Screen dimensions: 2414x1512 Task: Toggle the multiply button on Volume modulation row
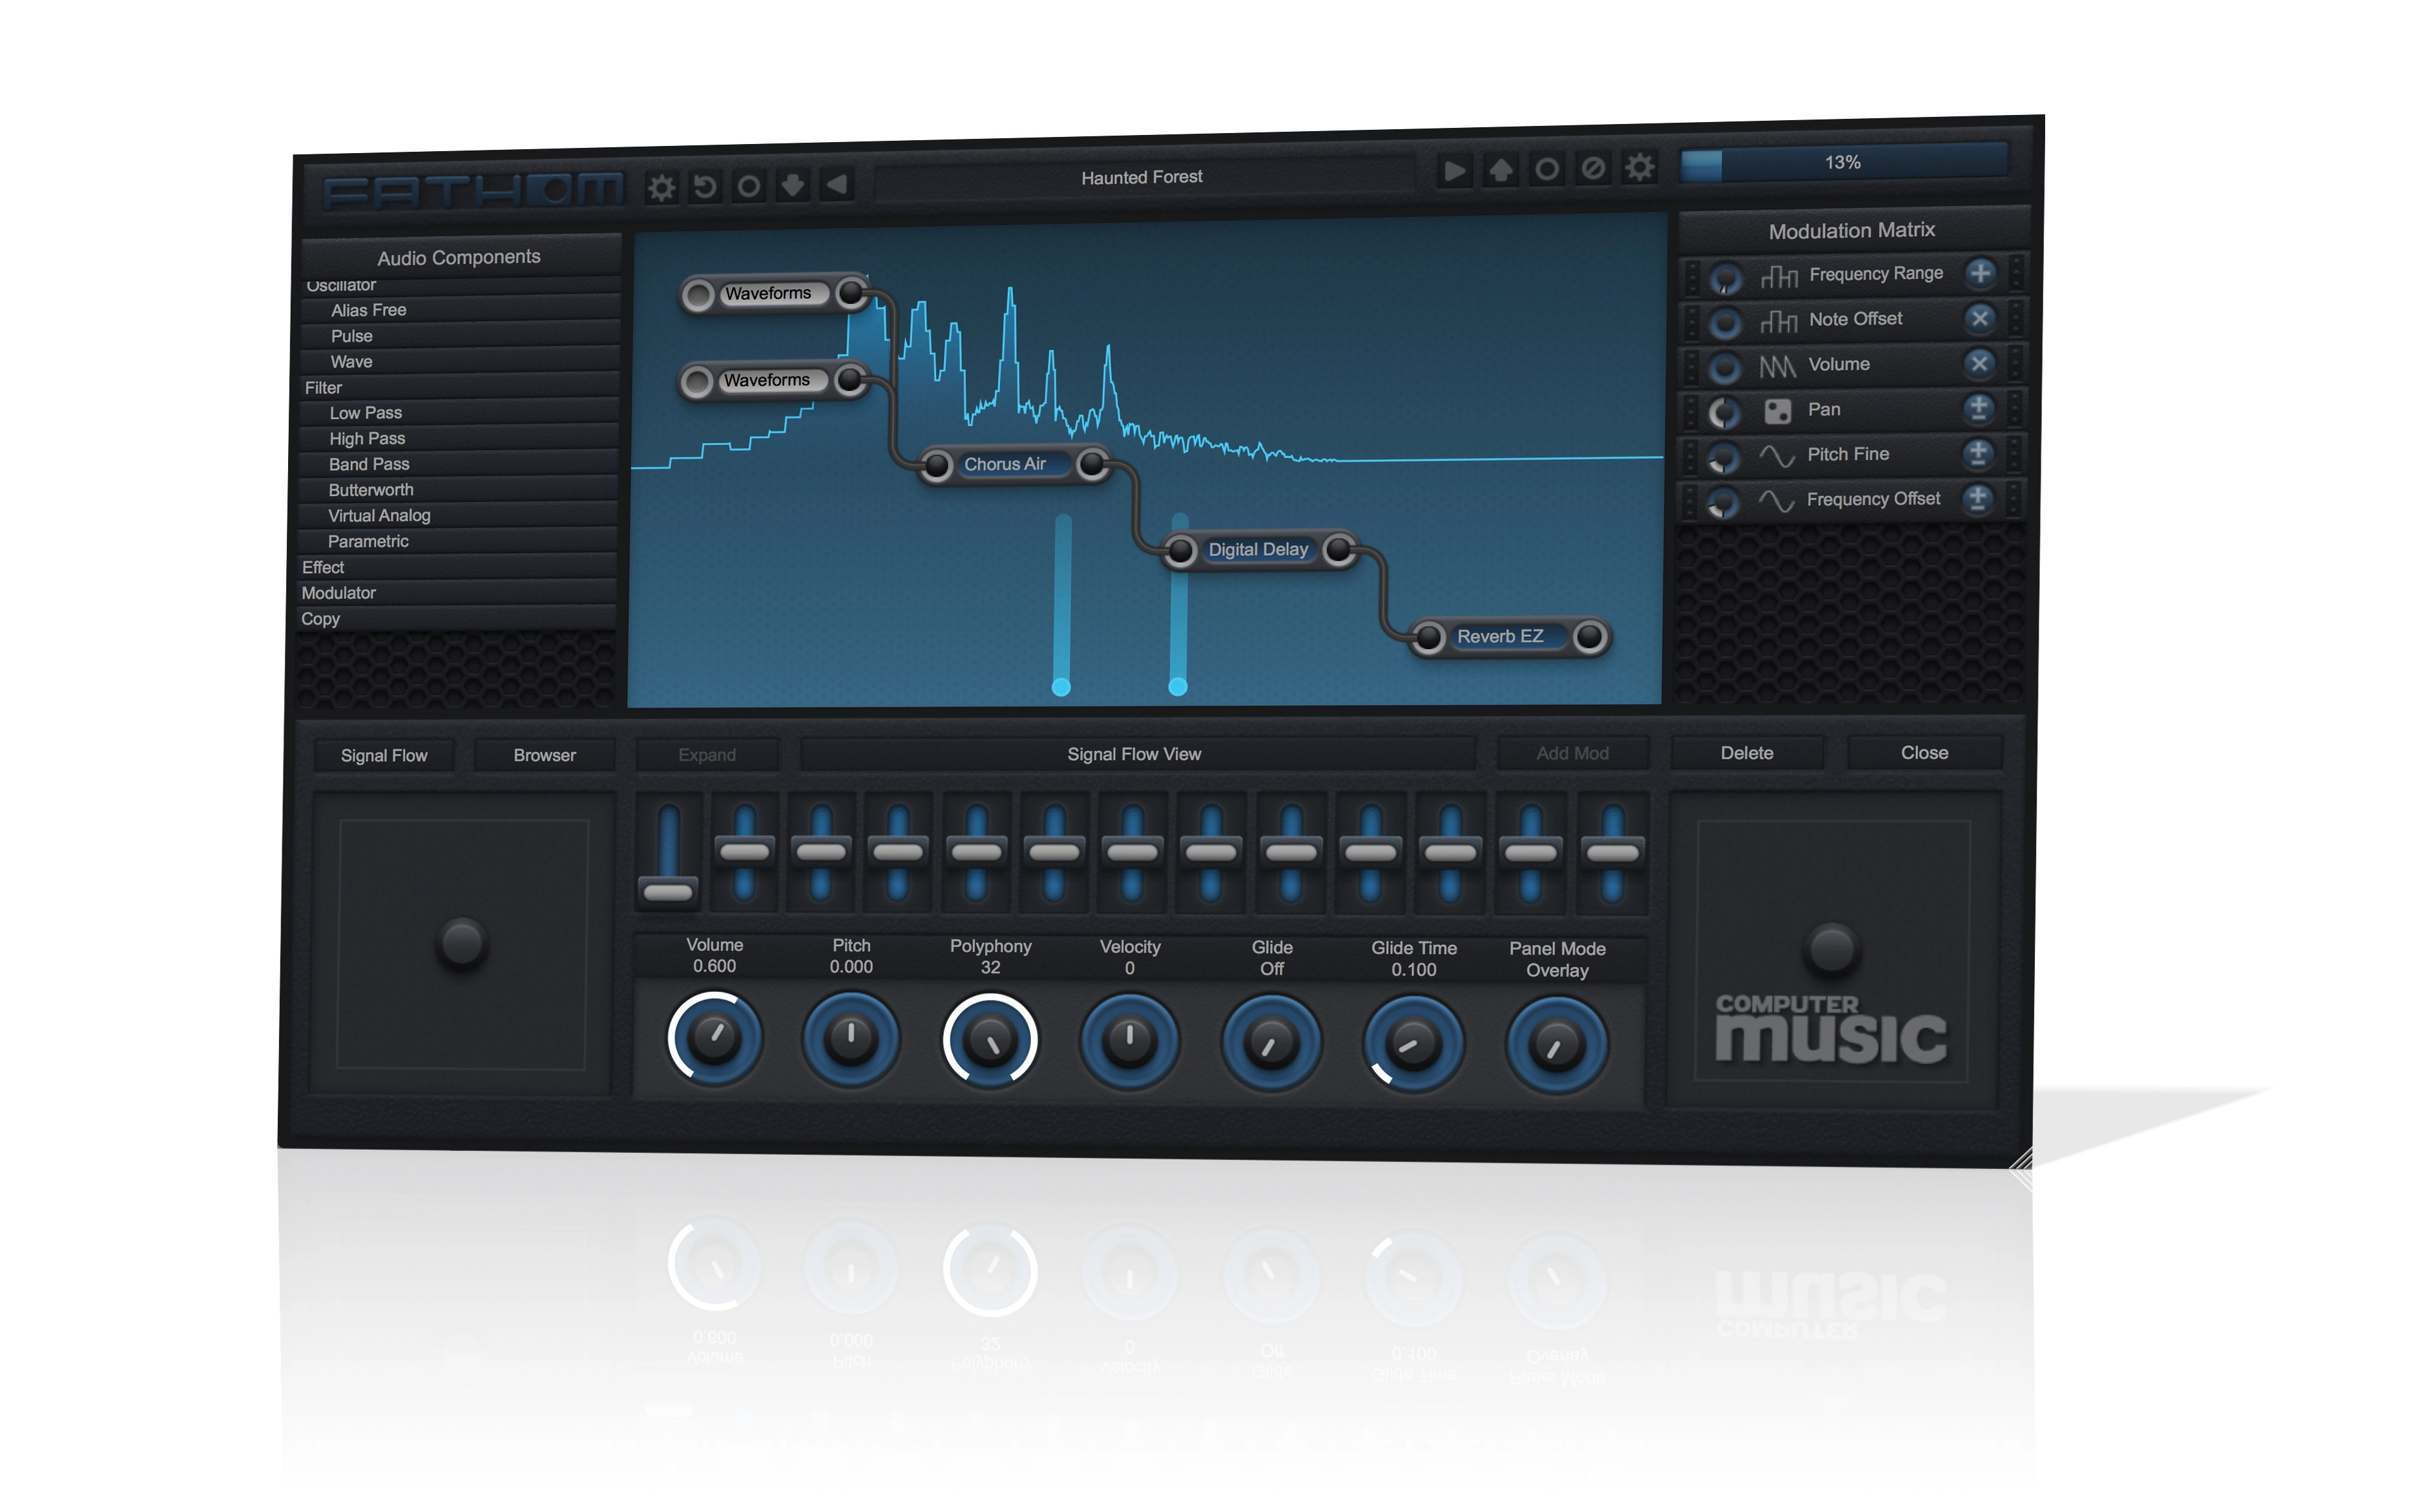click(x=1979, y=363)
